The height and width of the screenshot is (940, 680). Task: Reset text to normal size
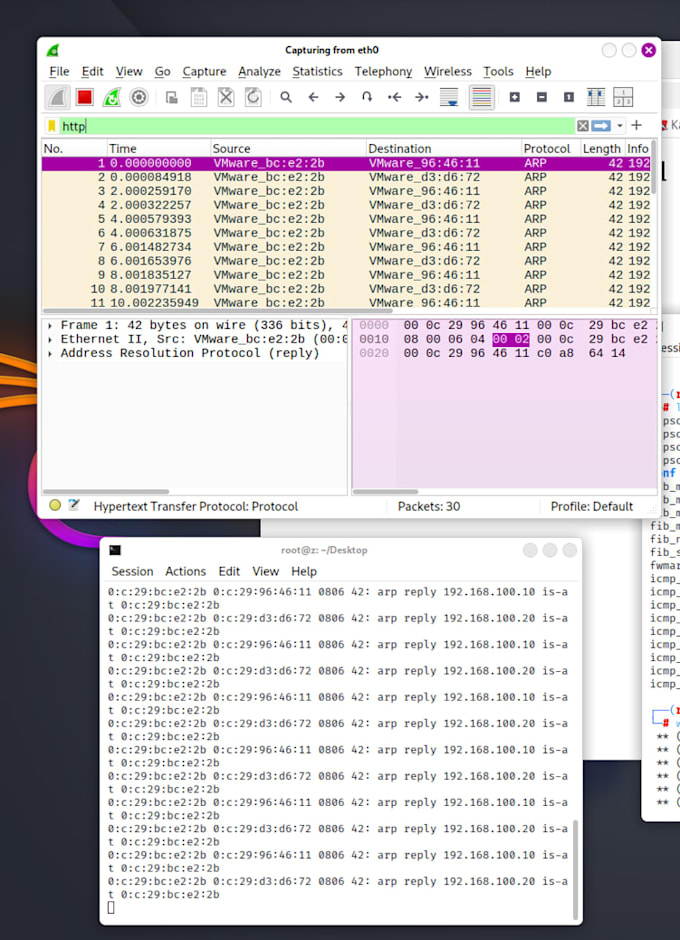coord(568,97)
